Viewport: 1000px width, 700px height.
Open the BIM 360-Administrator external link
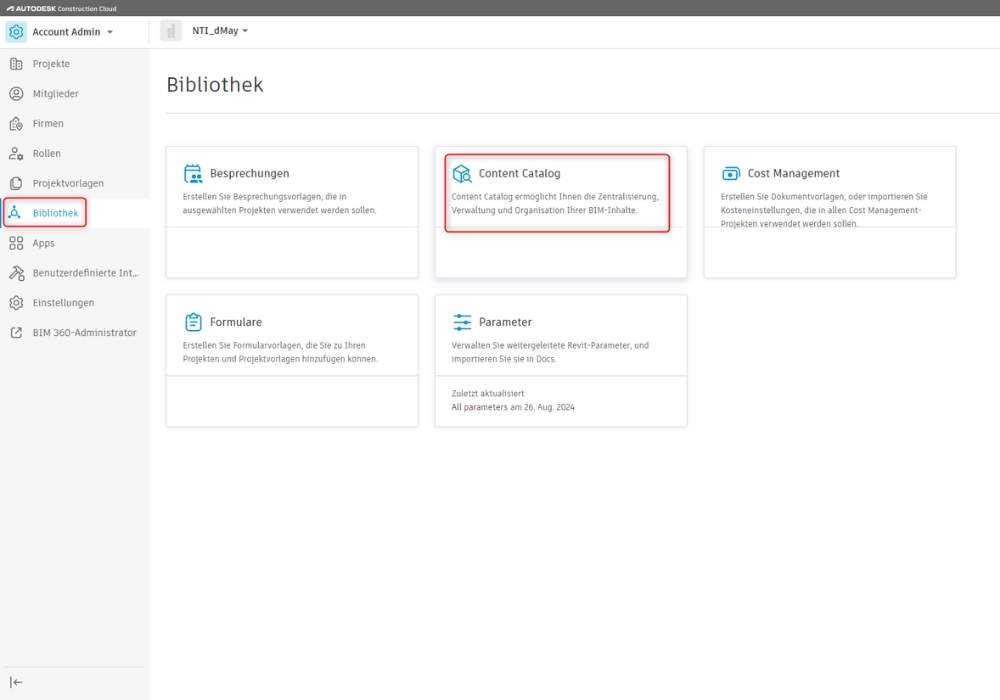[84, 333]
